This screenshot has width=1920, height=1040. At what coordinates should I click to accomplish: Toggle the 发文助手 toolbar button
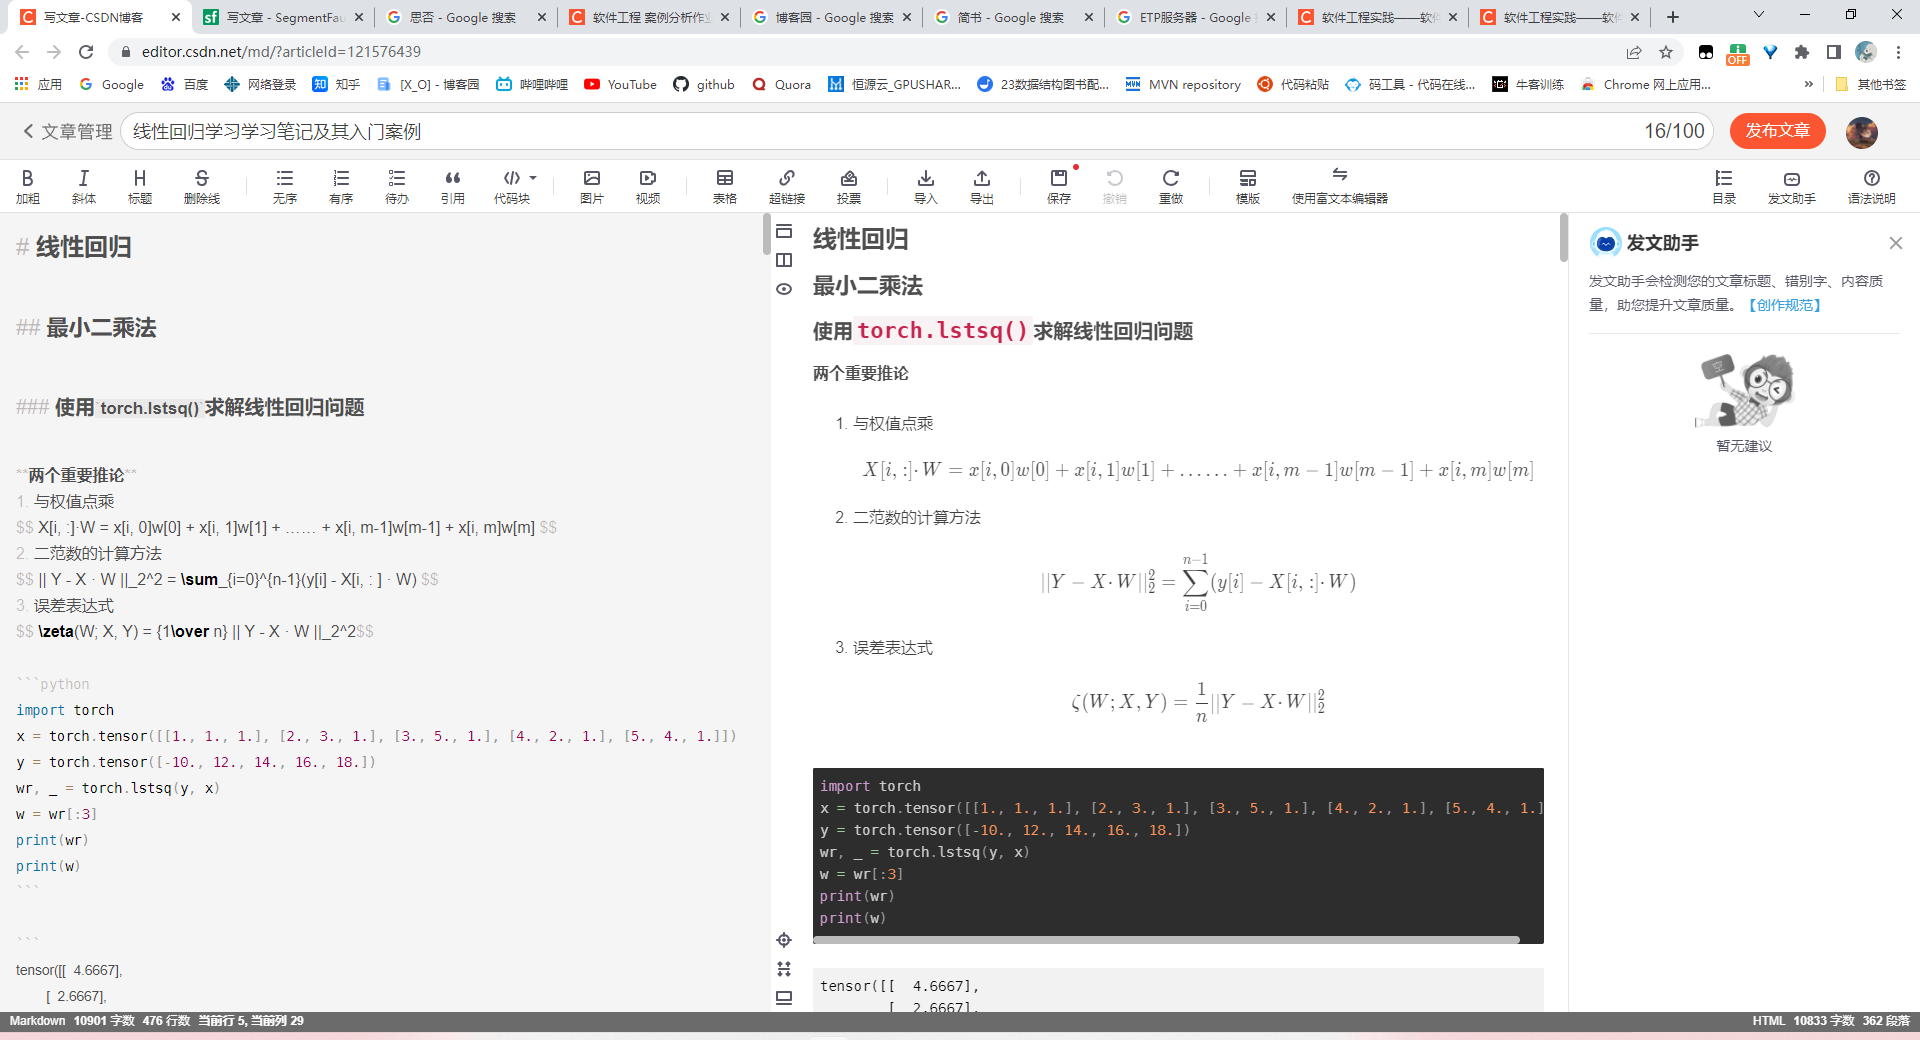point(1792,186)
